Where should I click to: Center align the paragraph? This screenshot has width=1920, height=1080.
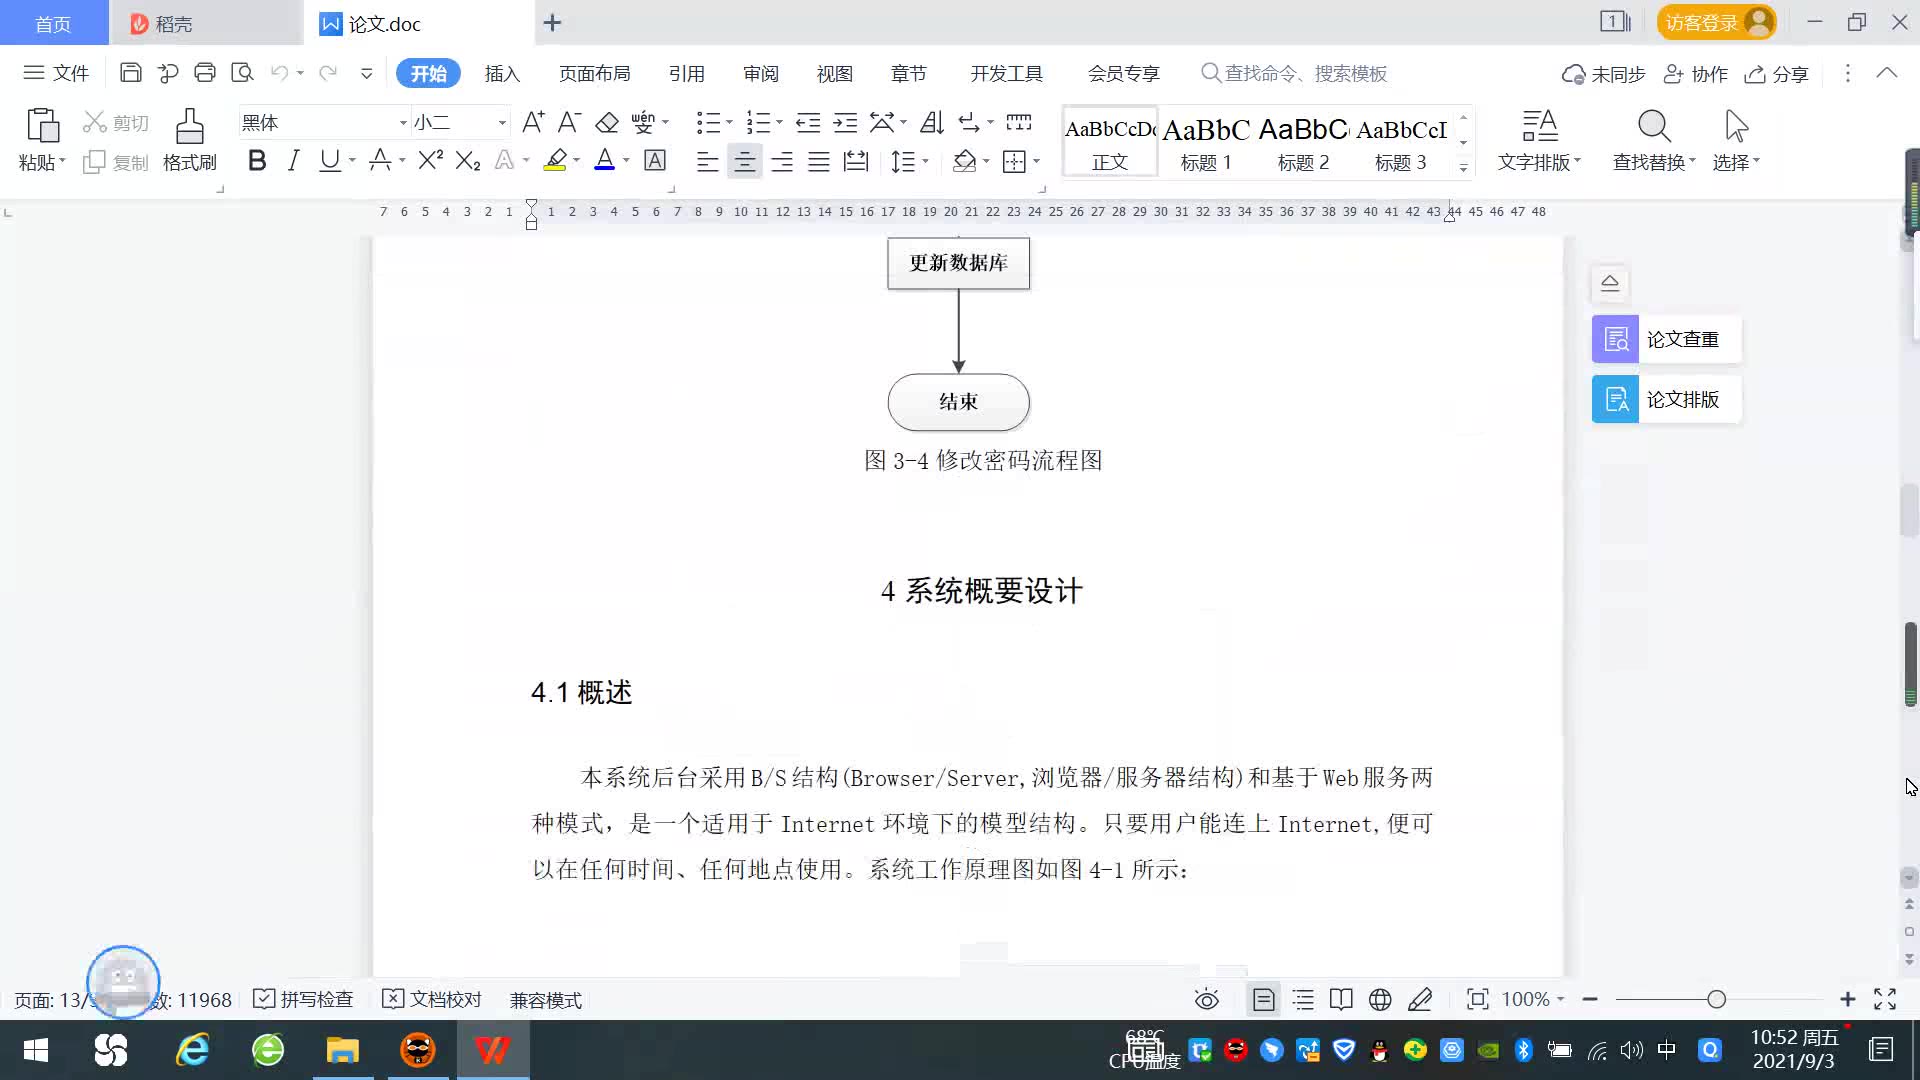click(744, 162)
